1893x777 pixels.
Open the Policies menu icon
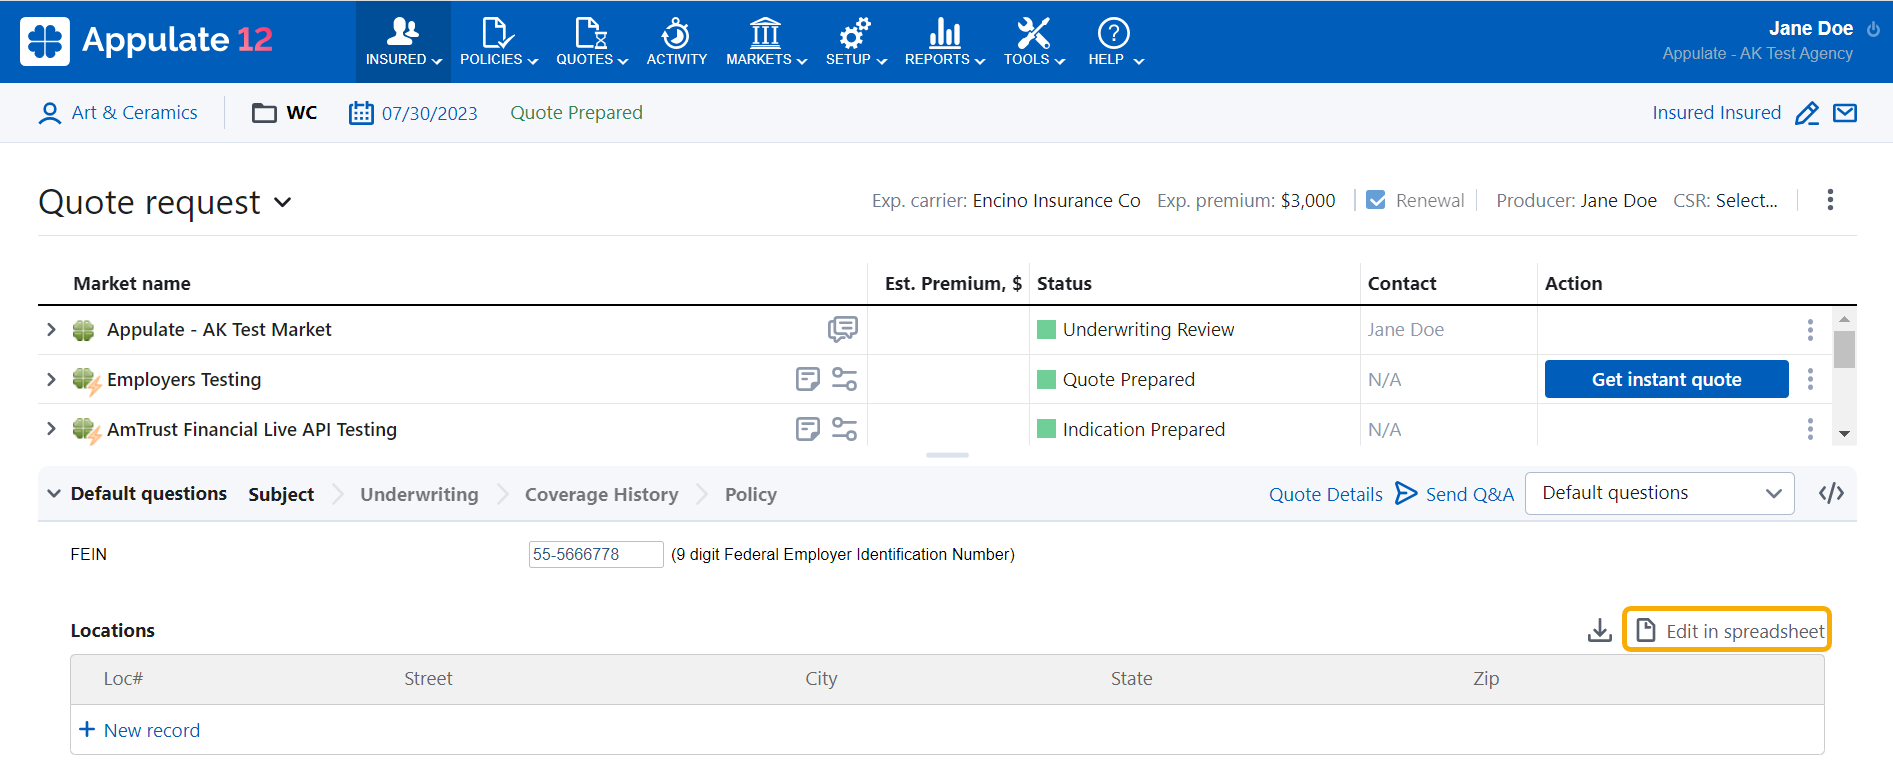pyautogui.click(x=497, y=32)
